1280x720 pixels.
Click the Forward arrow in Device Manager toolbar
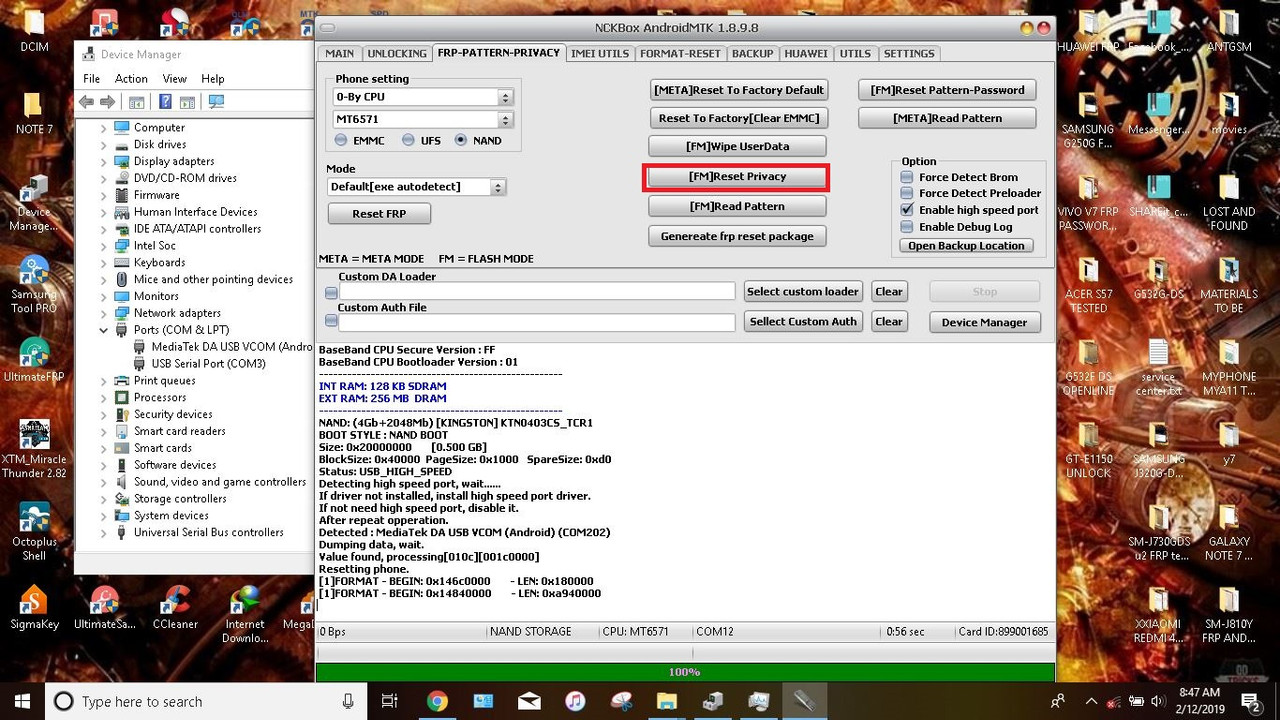[x=106, y=102]
